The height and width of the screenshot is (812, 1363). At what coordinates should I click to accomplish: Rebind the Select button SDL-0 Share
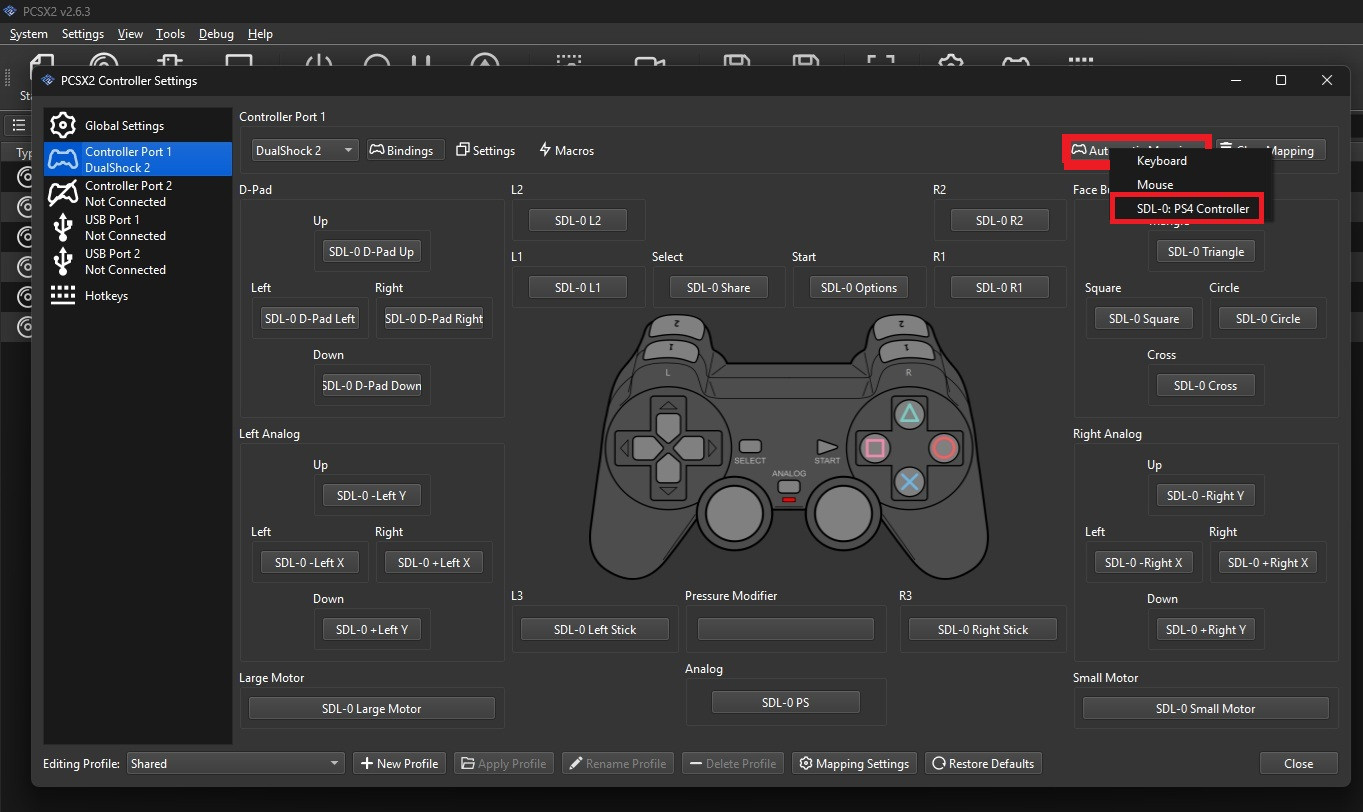(x=718, y=287)
